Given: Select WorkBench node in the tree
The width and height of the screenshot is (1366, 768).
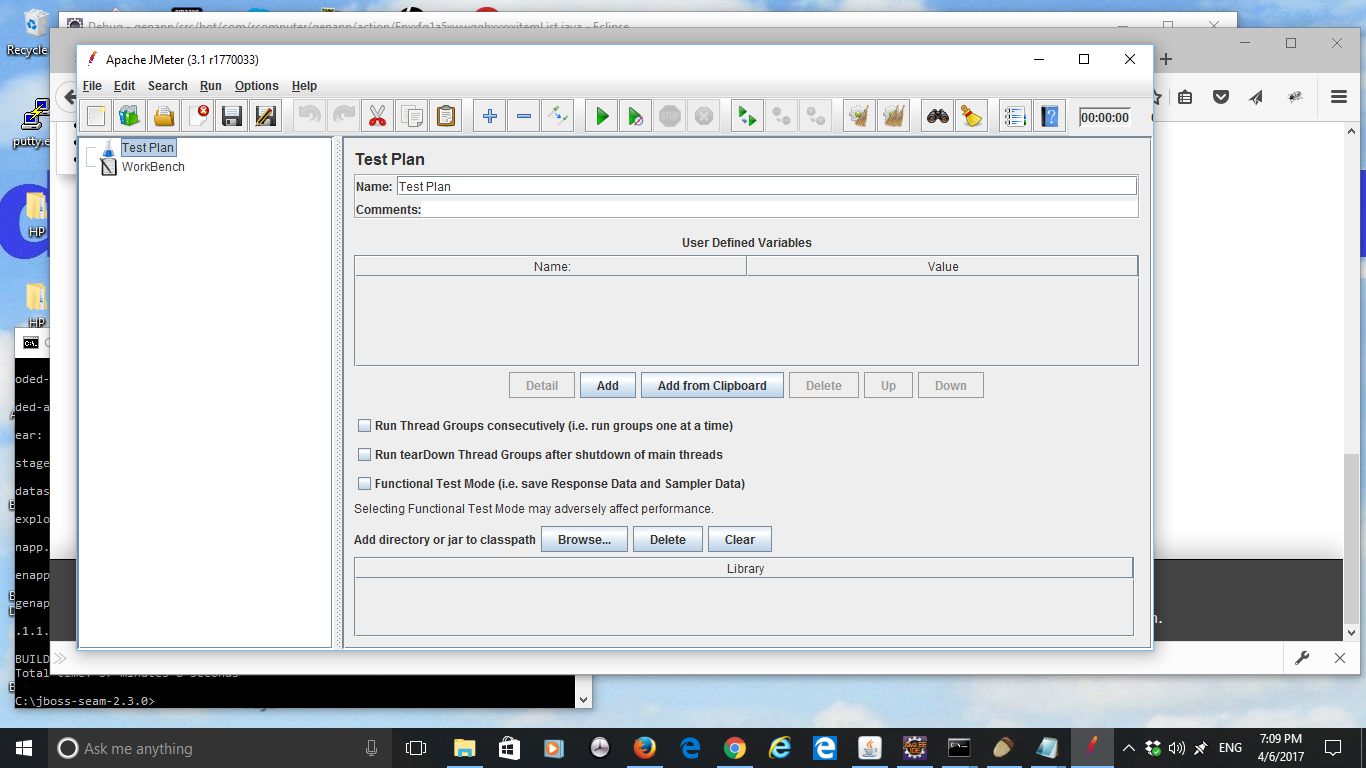Looking at the screenshot, I should (x=153, y=167).
